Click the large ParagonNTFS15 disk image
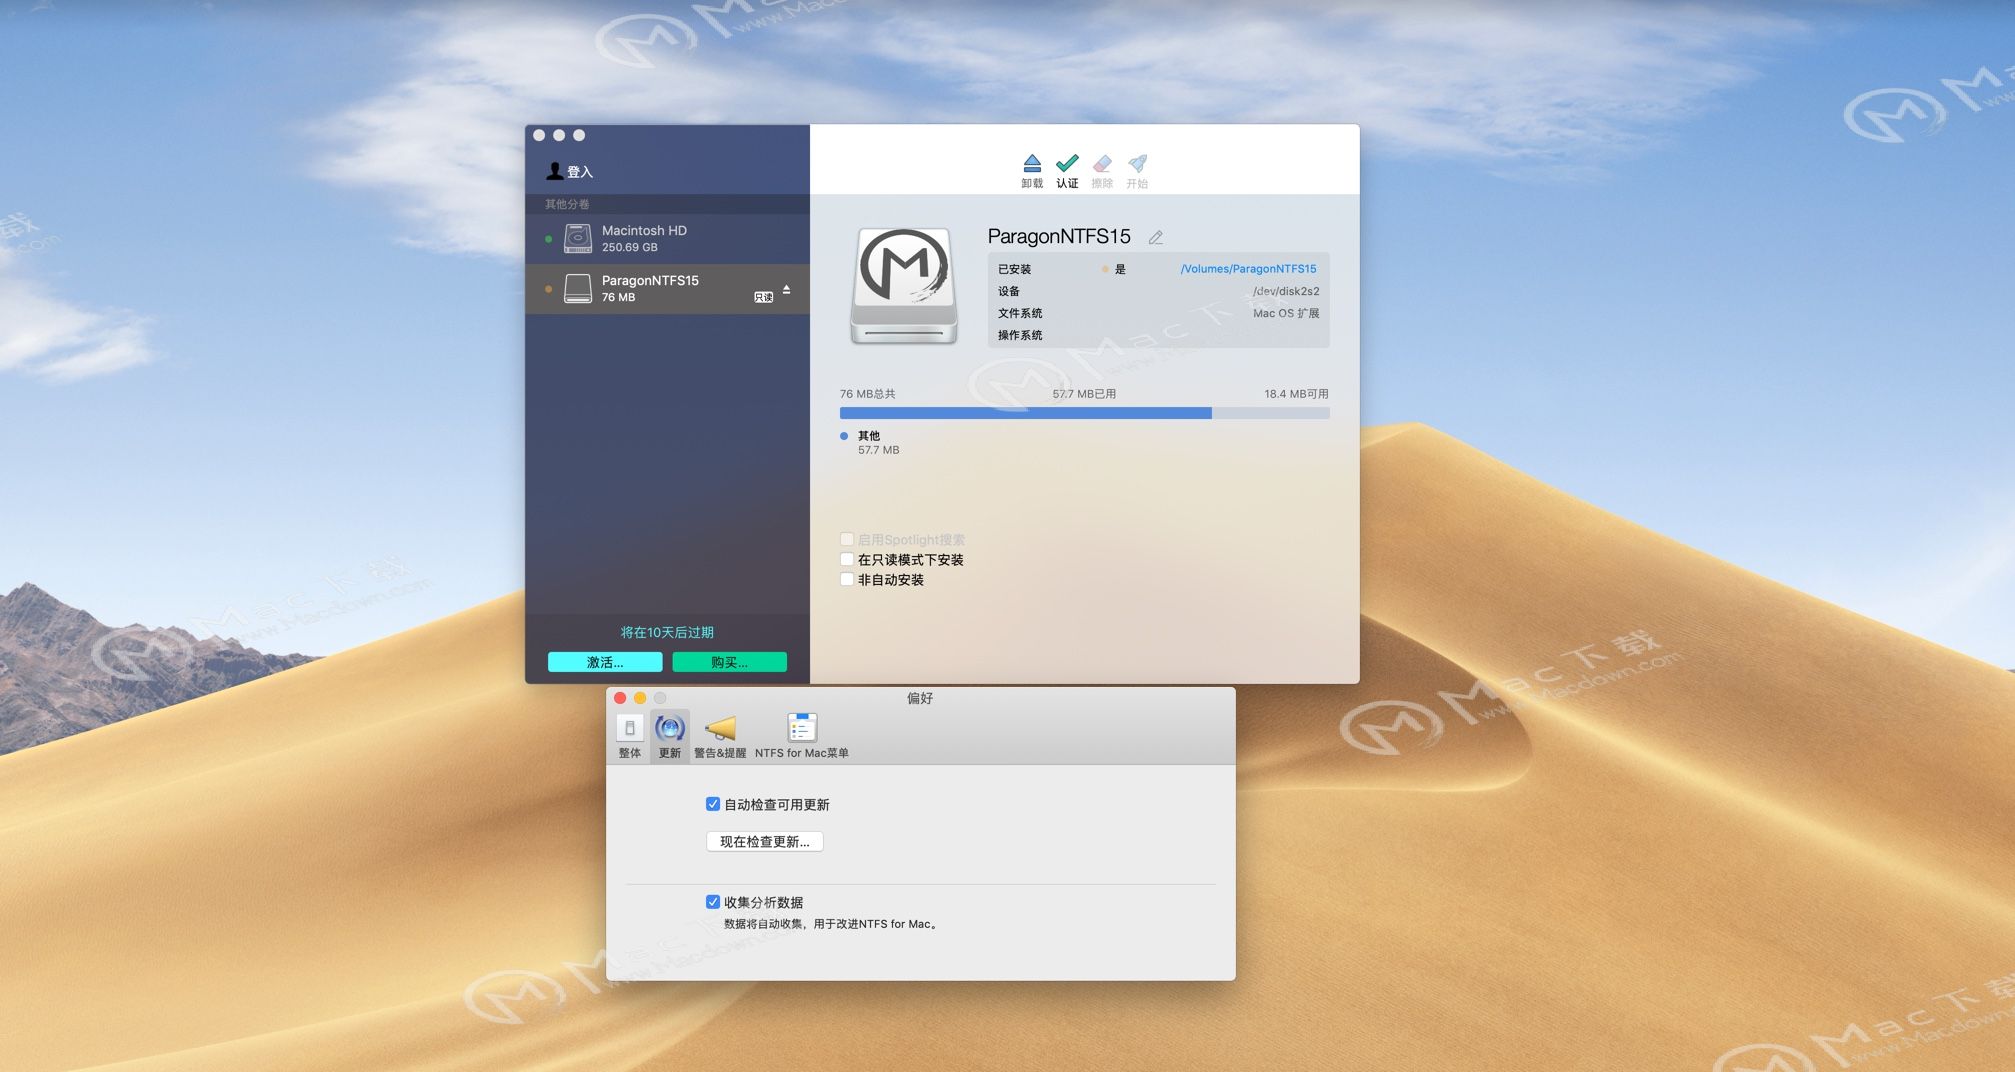 [x=904, y=286]
